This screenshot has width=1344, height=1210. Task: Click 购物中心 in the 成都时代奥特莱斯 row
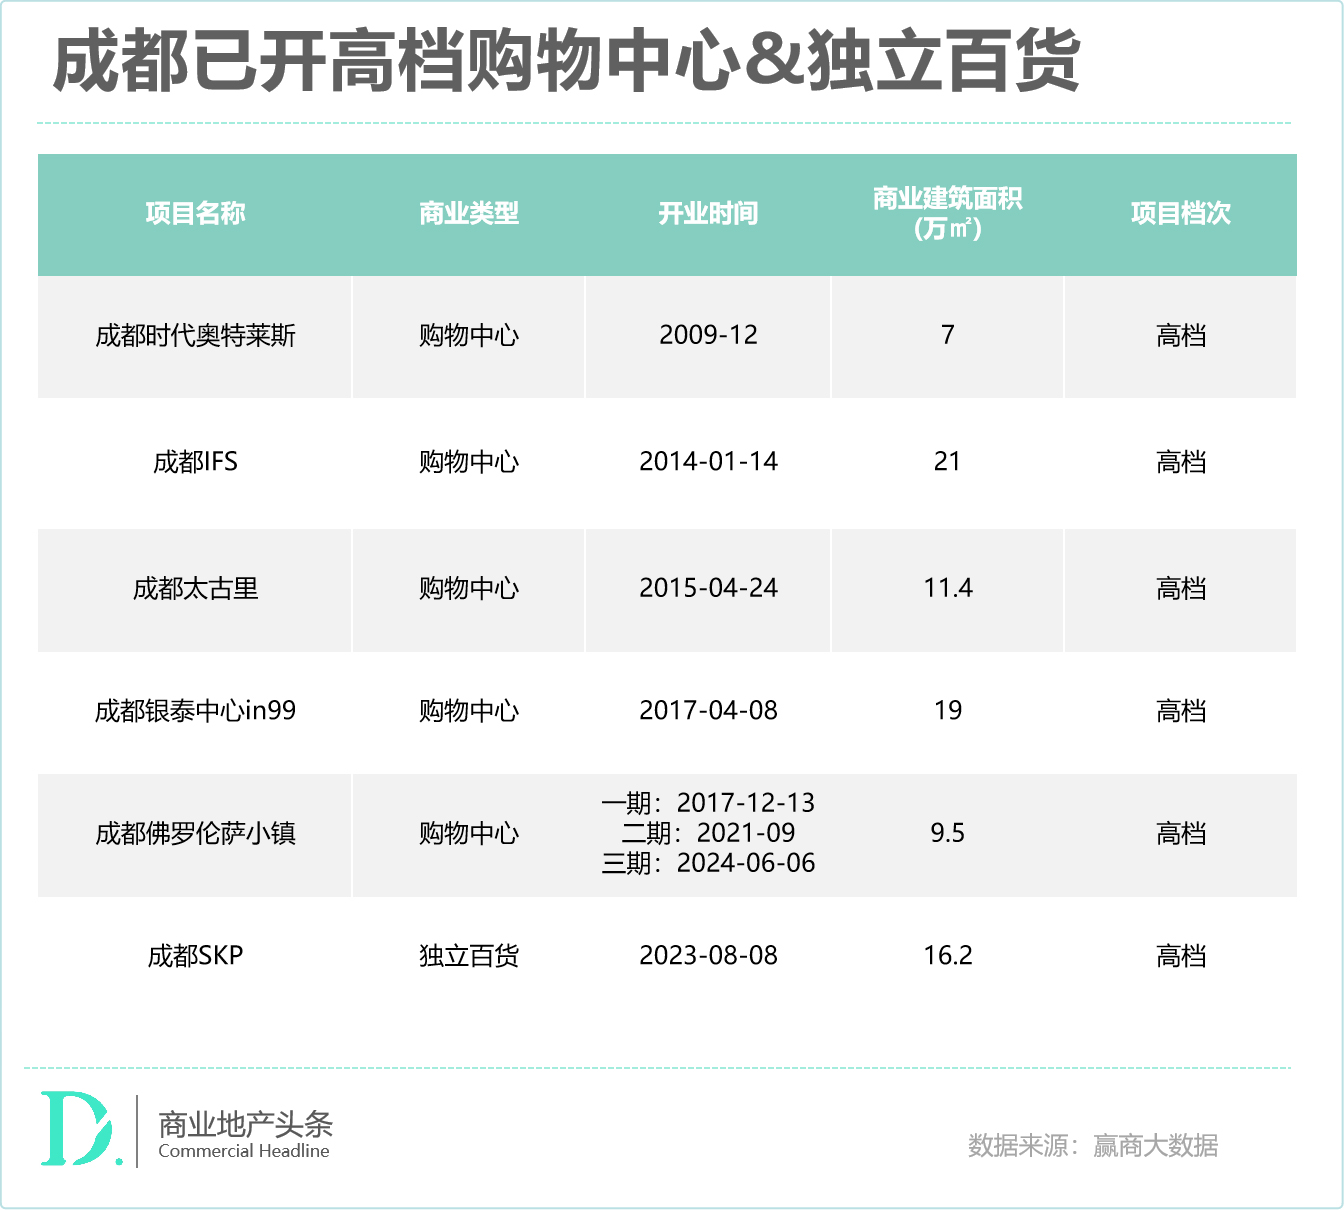469,336
